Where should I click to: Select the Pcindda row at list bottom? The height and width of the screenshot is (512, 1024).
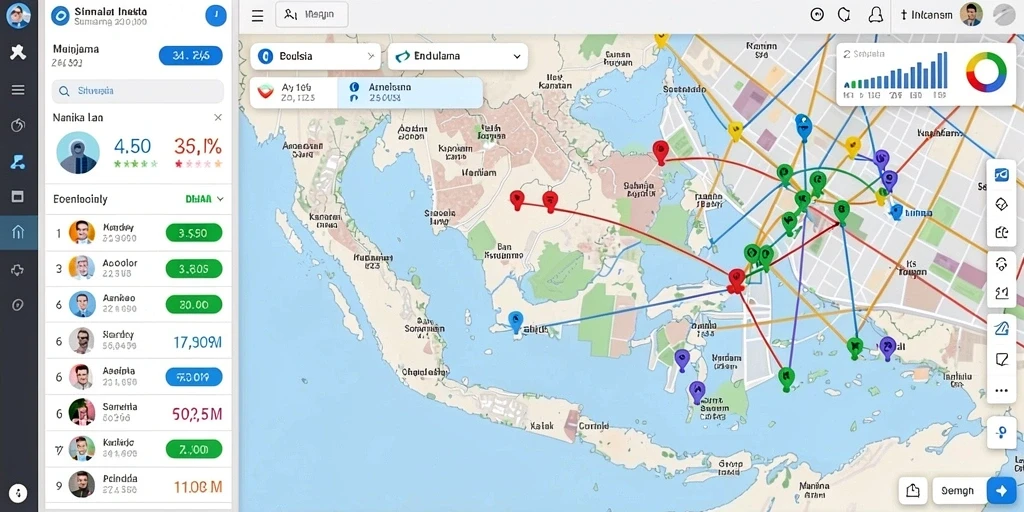pos(138,485)
